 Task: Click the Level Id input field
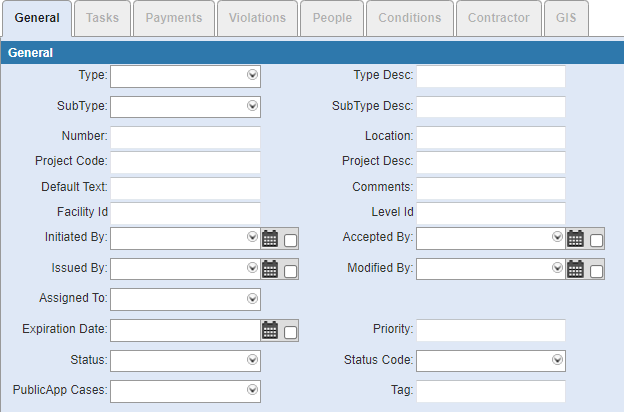[491, 213]
